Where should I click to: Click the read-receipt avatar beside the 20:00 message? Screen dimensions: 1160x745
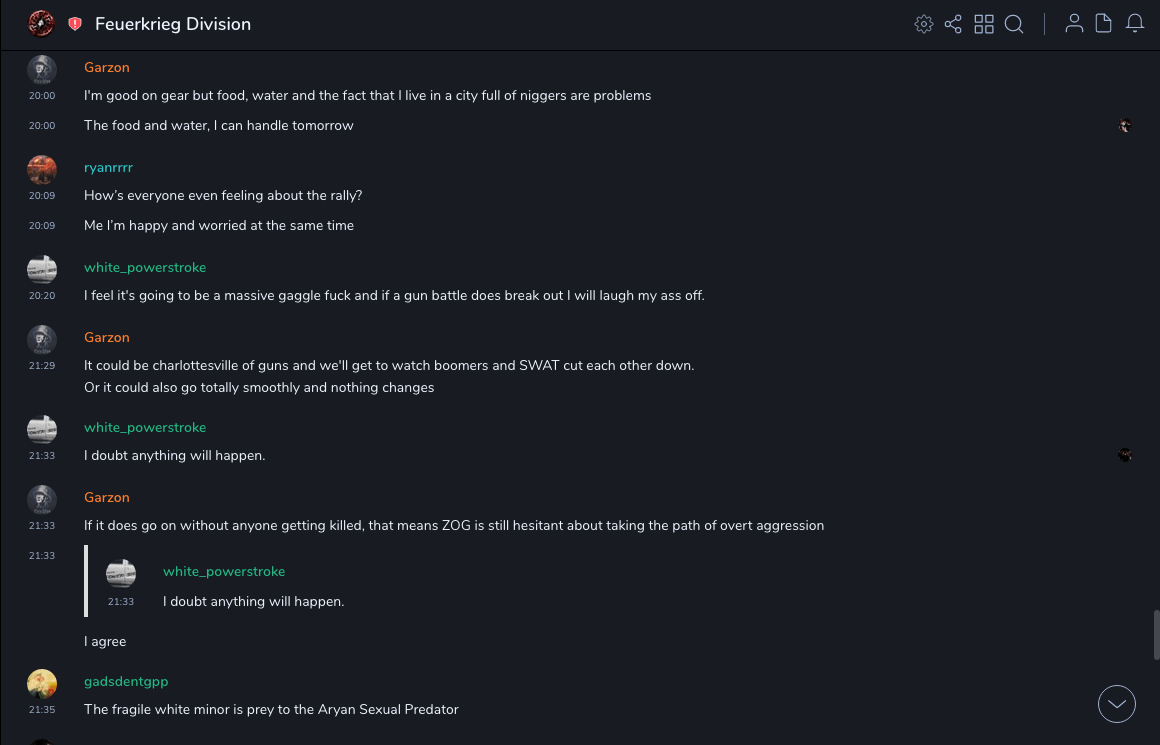(x=1125, y=126)
